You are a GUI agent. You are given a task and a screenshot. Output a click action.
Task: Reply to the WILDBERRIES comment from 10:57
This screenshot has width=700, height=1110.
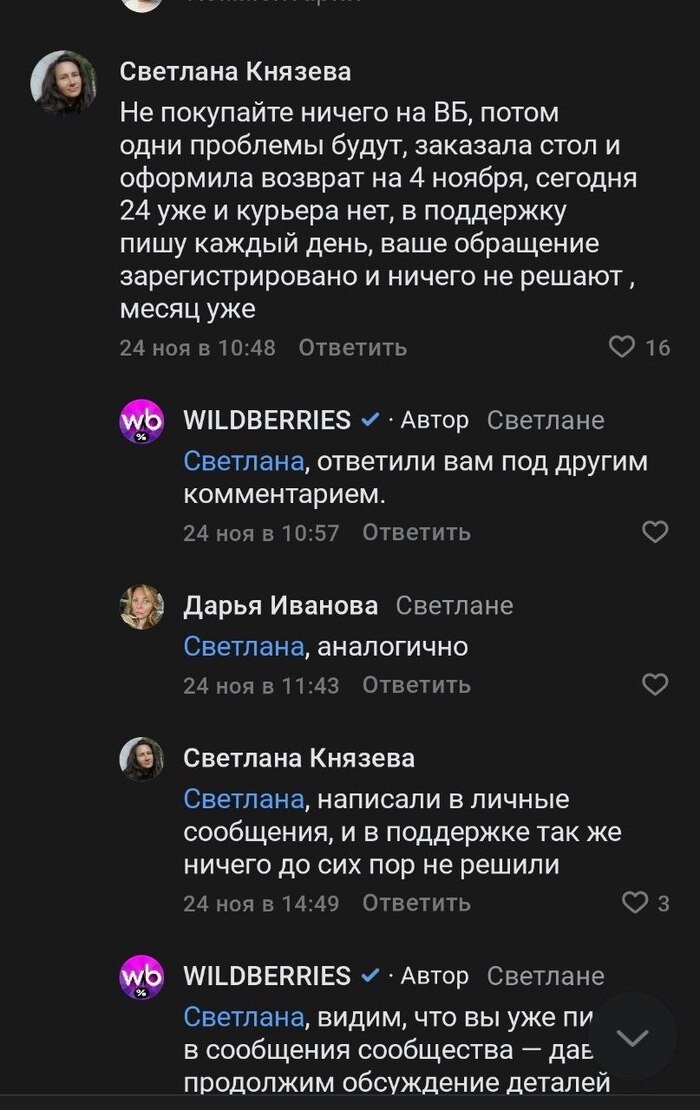416,533
